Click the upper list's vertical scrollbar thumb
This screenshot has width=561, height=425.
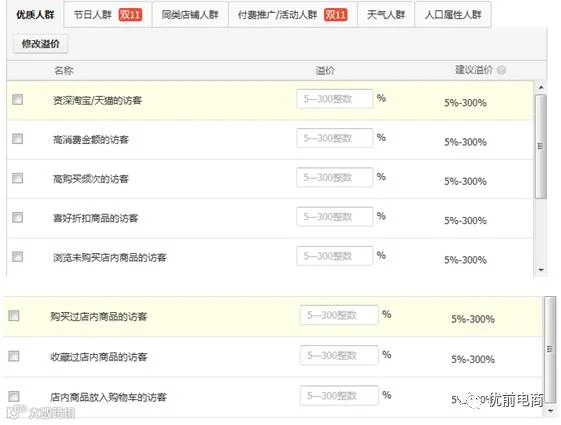[x=541, y=146]
